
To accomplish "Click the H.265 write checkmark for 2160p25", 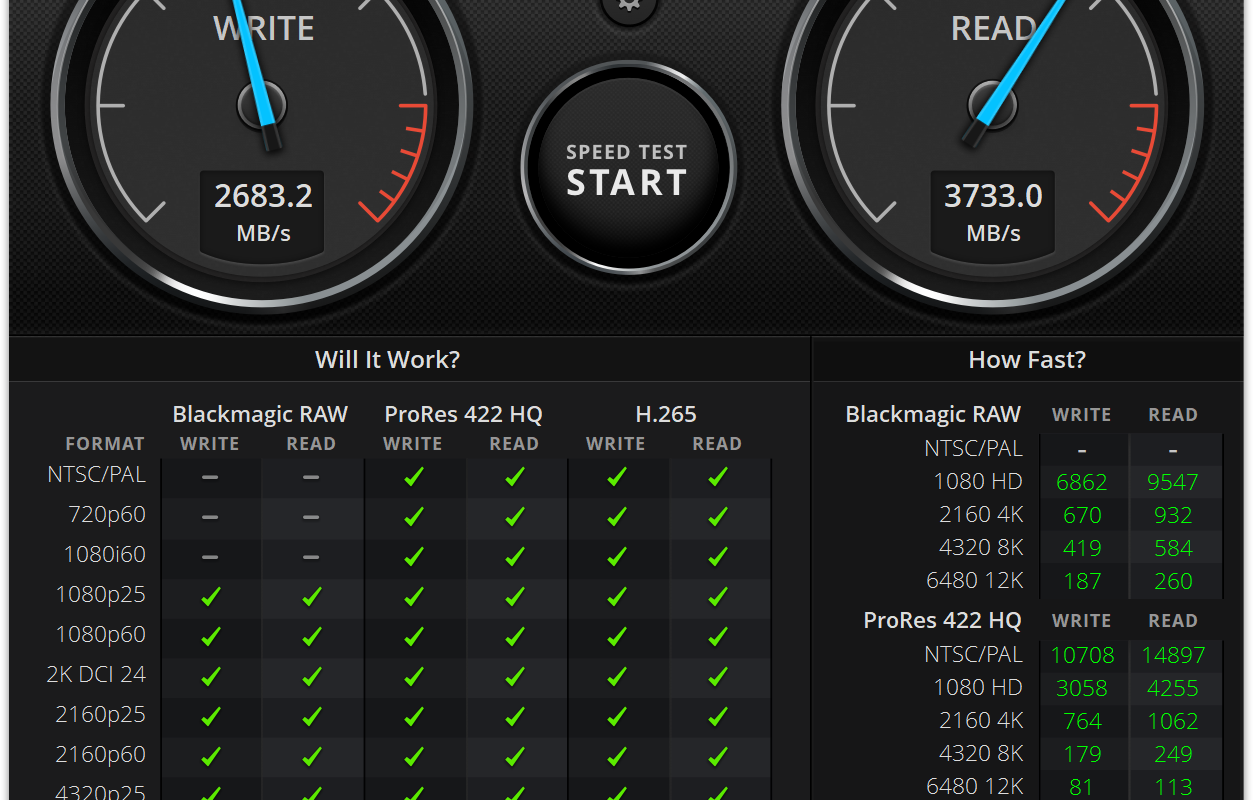I will (x=617, y=717).
